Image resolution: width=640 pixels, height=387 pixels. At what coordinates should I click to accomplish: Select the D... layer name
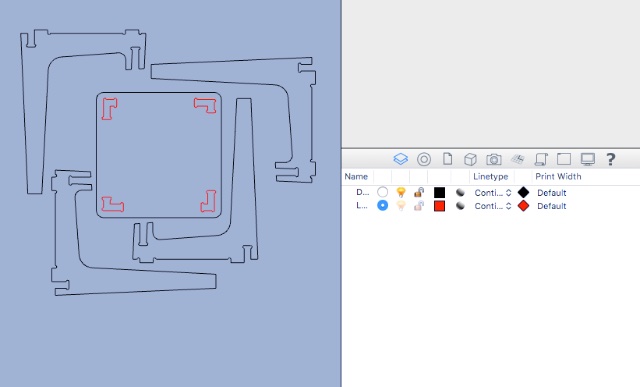[362, 192]
